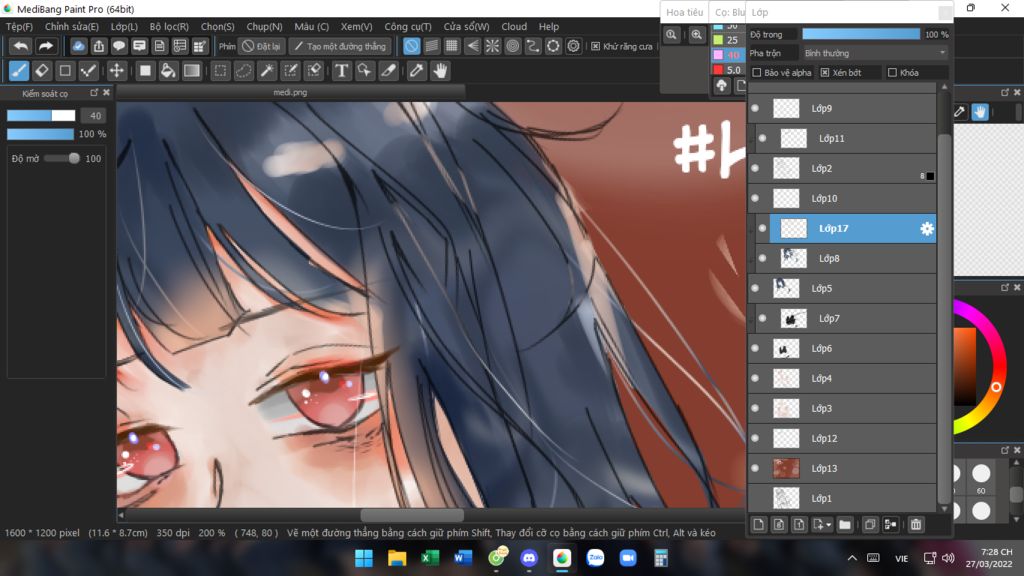Select the Hand pan tool
1024x576 pixels.
440,71
